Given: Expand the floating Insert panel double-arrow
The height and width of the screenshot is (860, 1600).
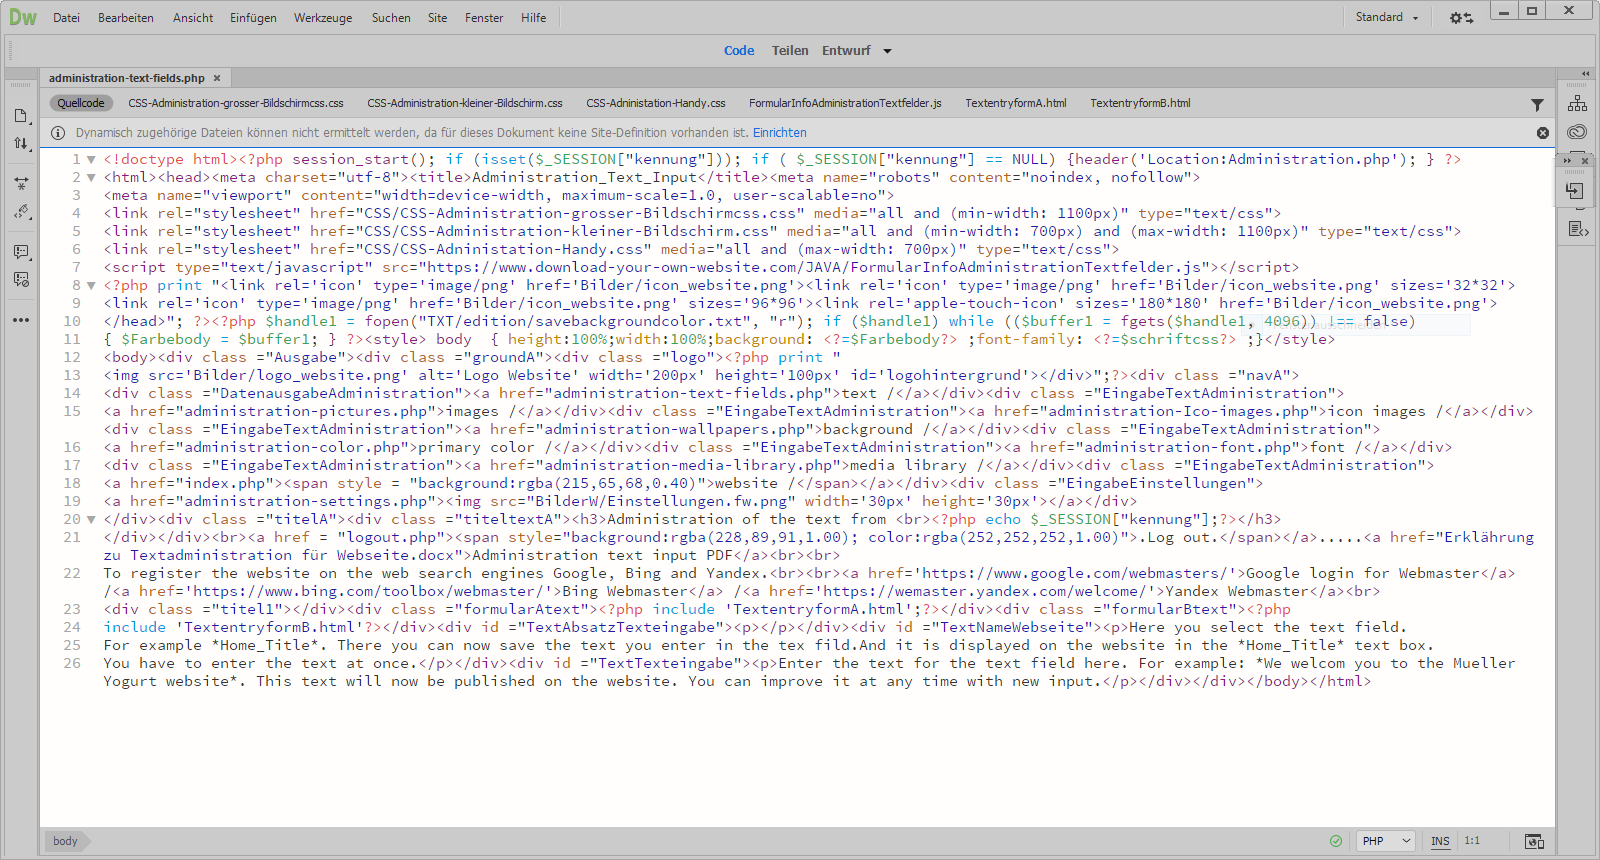Looking at the screenshot, I should (1568, 160).
